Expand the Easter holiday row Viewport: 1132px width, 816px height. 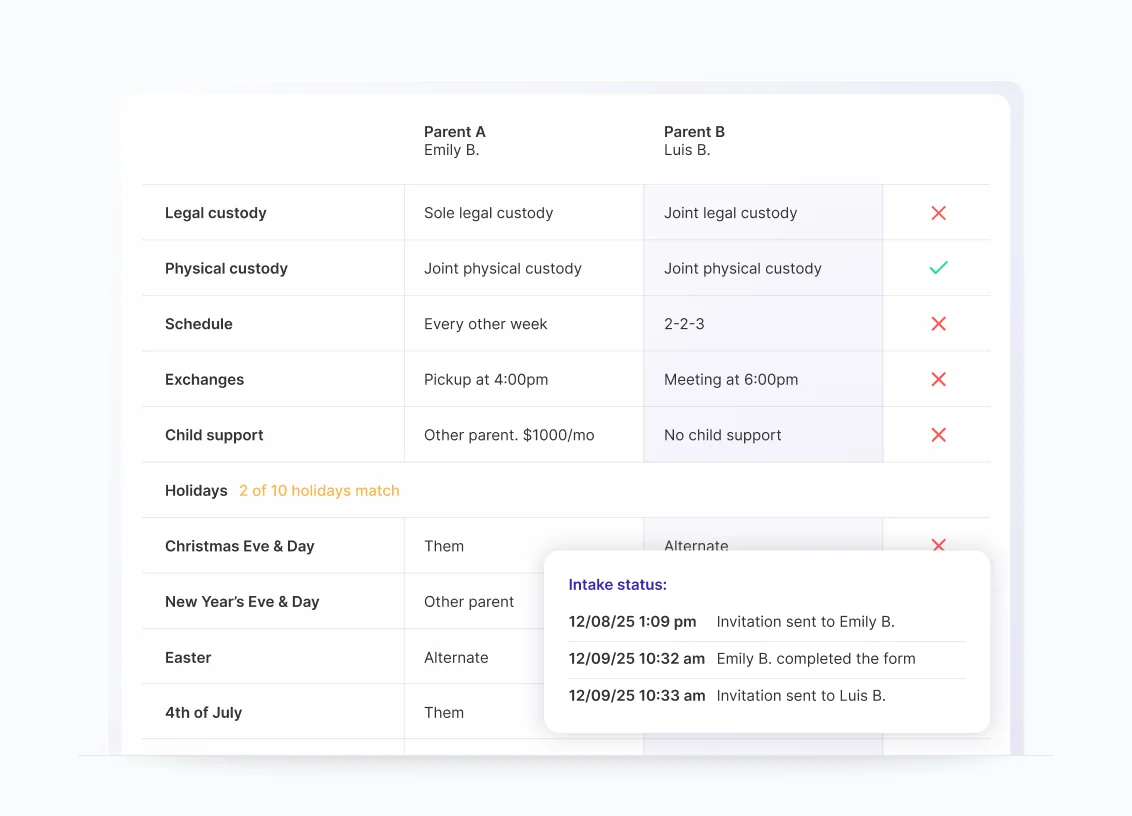(x=188, y=657)
